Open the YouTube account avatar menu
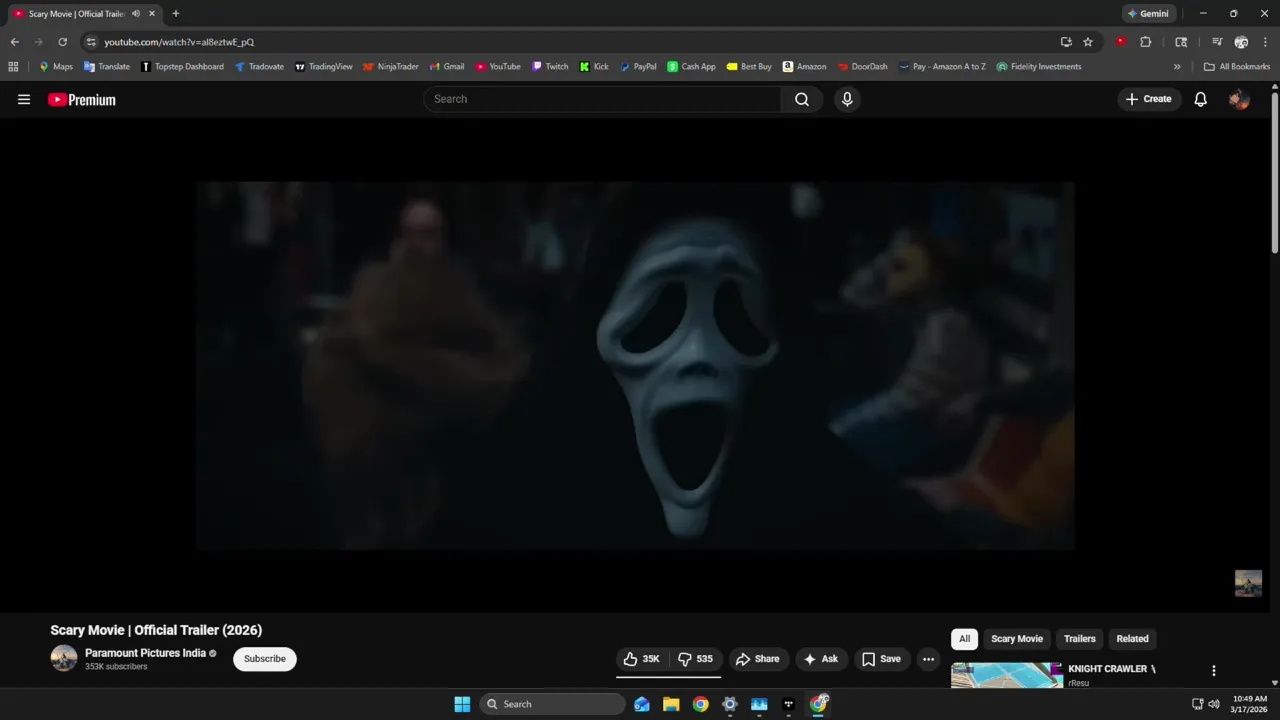Image resolution: width=1280 pixels, height=720 pixels. pos(1239,99)
